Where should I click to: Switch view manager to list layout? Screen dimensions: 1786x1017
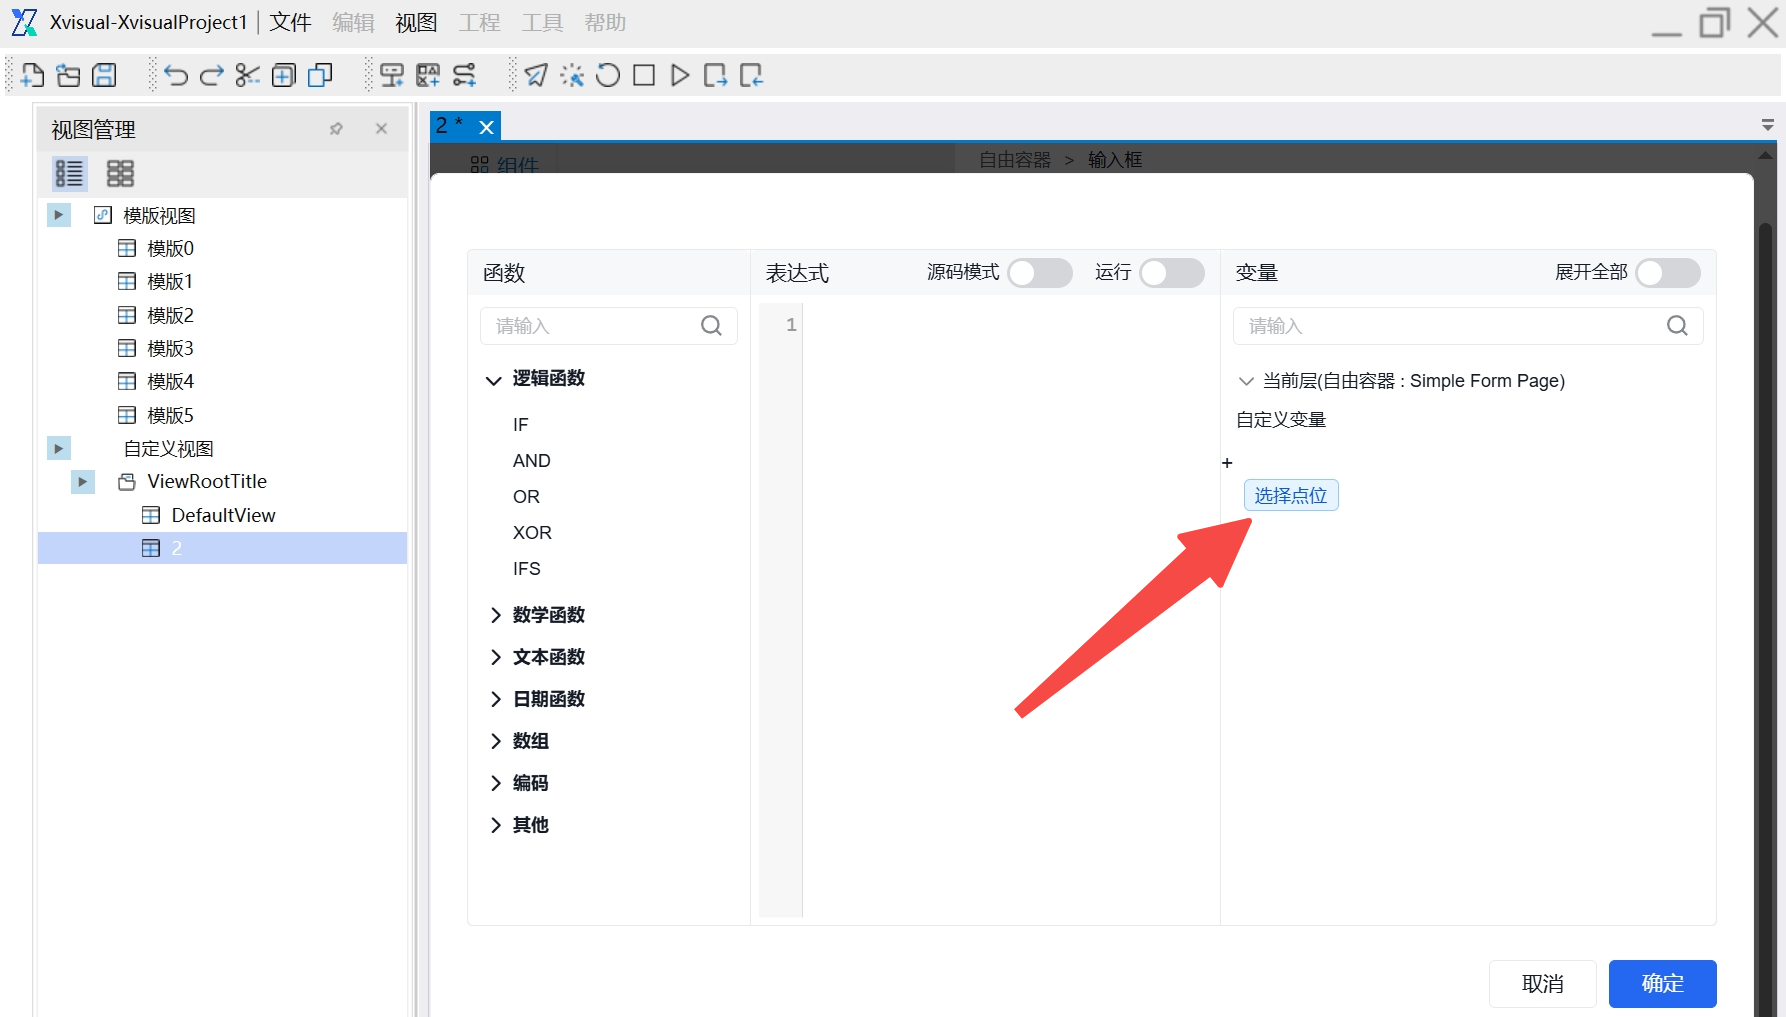69,173
